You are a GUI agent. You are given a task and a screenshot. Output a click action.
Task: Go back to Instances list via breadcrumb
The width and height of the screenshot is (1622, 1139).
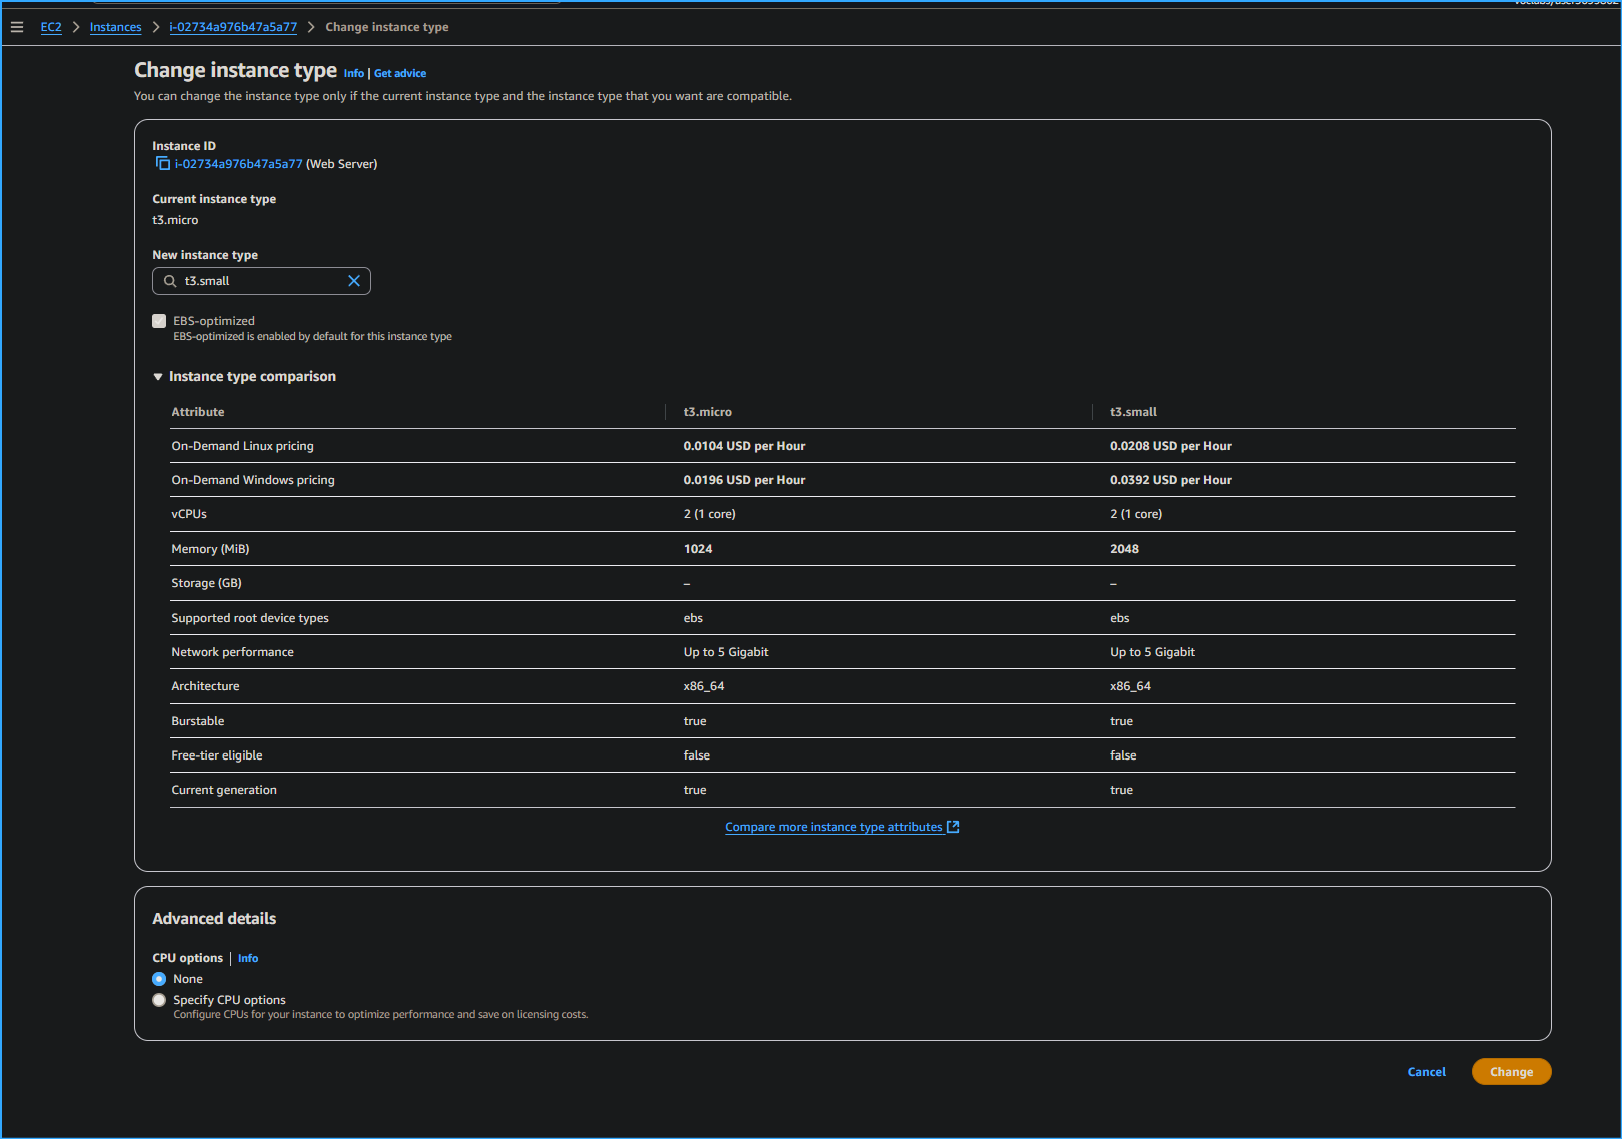click(115, 27)
